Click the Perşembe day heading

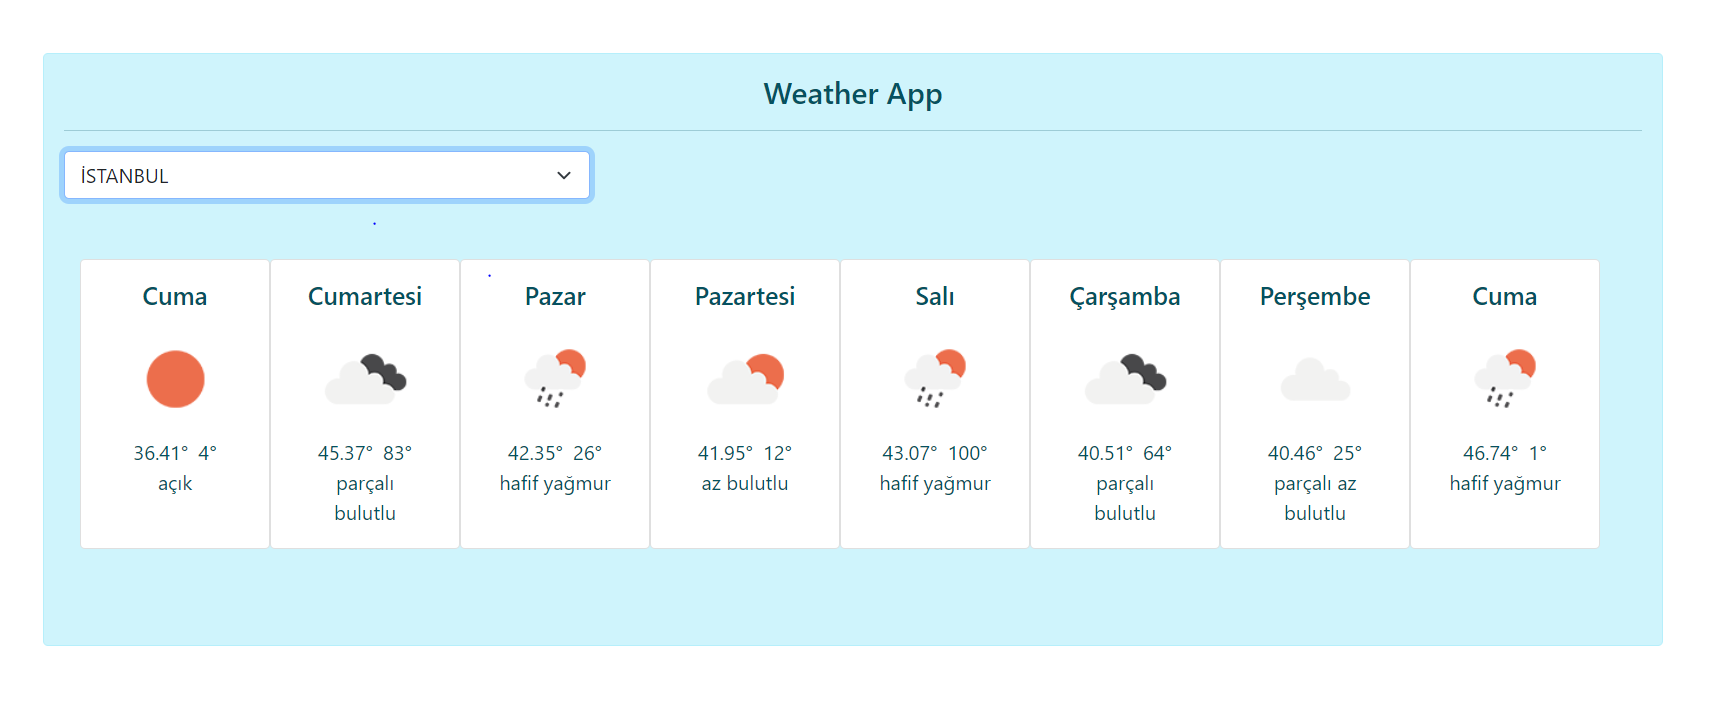pos(1315,297)
